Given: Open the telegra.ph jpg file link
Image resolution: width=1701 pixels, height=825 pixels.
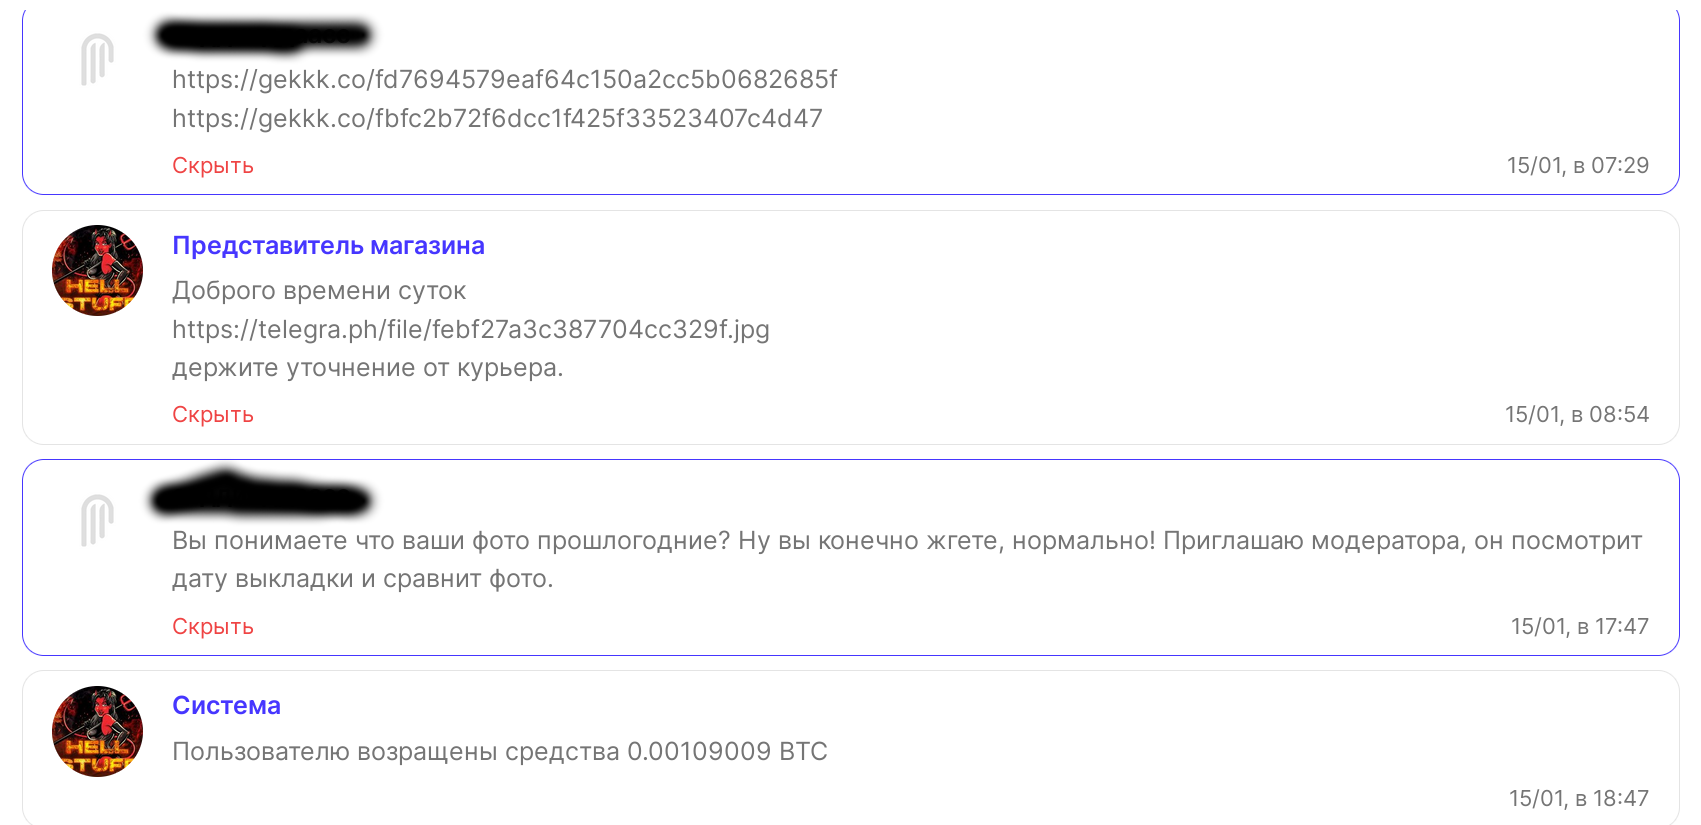Looking at the screenshot, I should (x=471, y=329).
